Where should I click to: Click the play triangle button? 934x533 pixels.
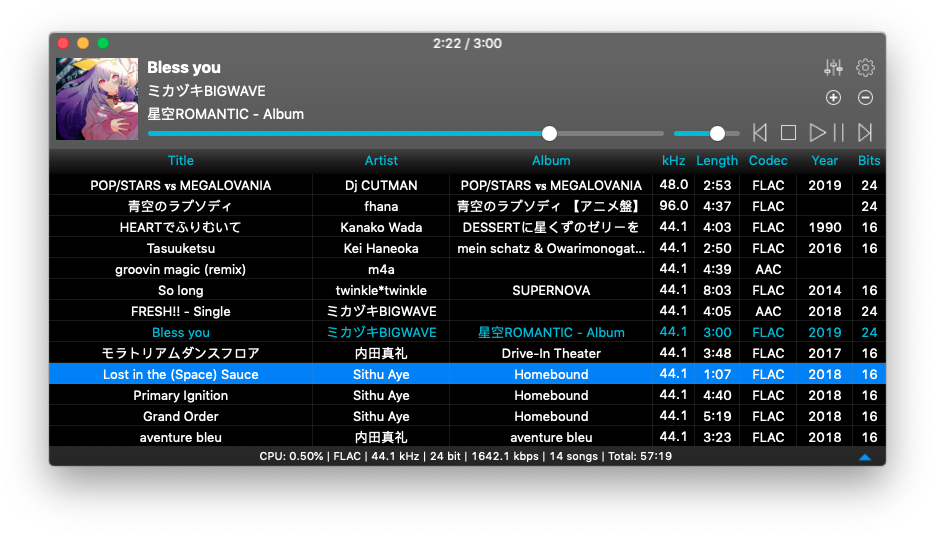[x=817, y=133]
